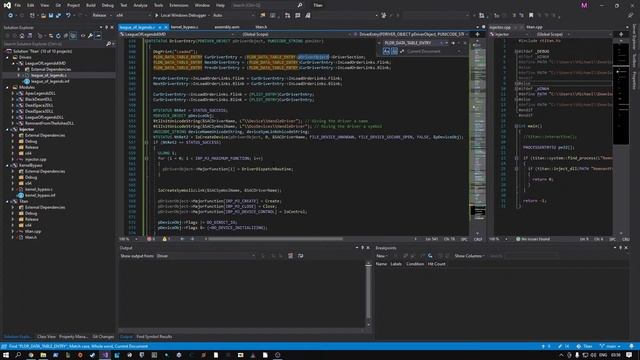This screenshot has height=360, width=640.
Task: Expand the ApexLegendsDLL project node
Action: (x=13, y=93)
